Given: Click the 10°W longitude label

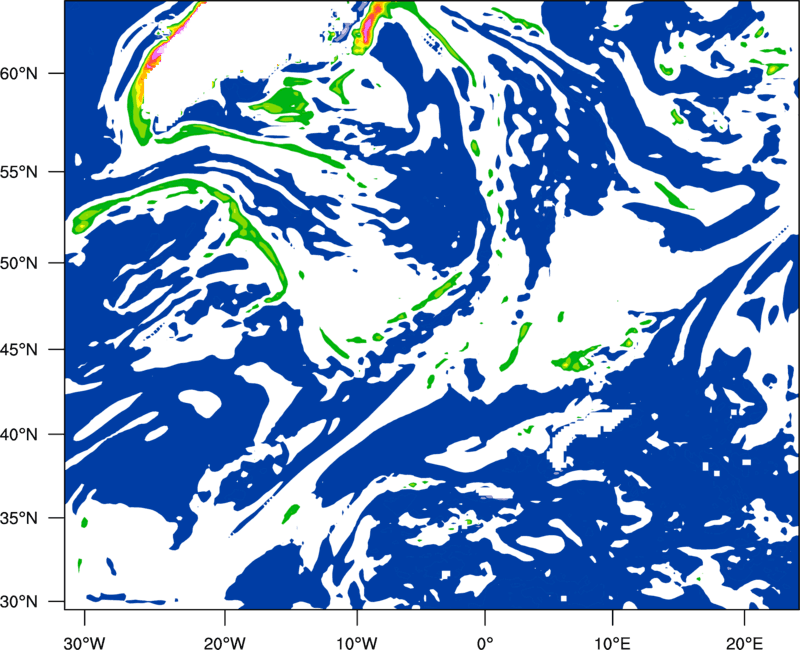Looking at the screenshot, I should coord(356,642).
